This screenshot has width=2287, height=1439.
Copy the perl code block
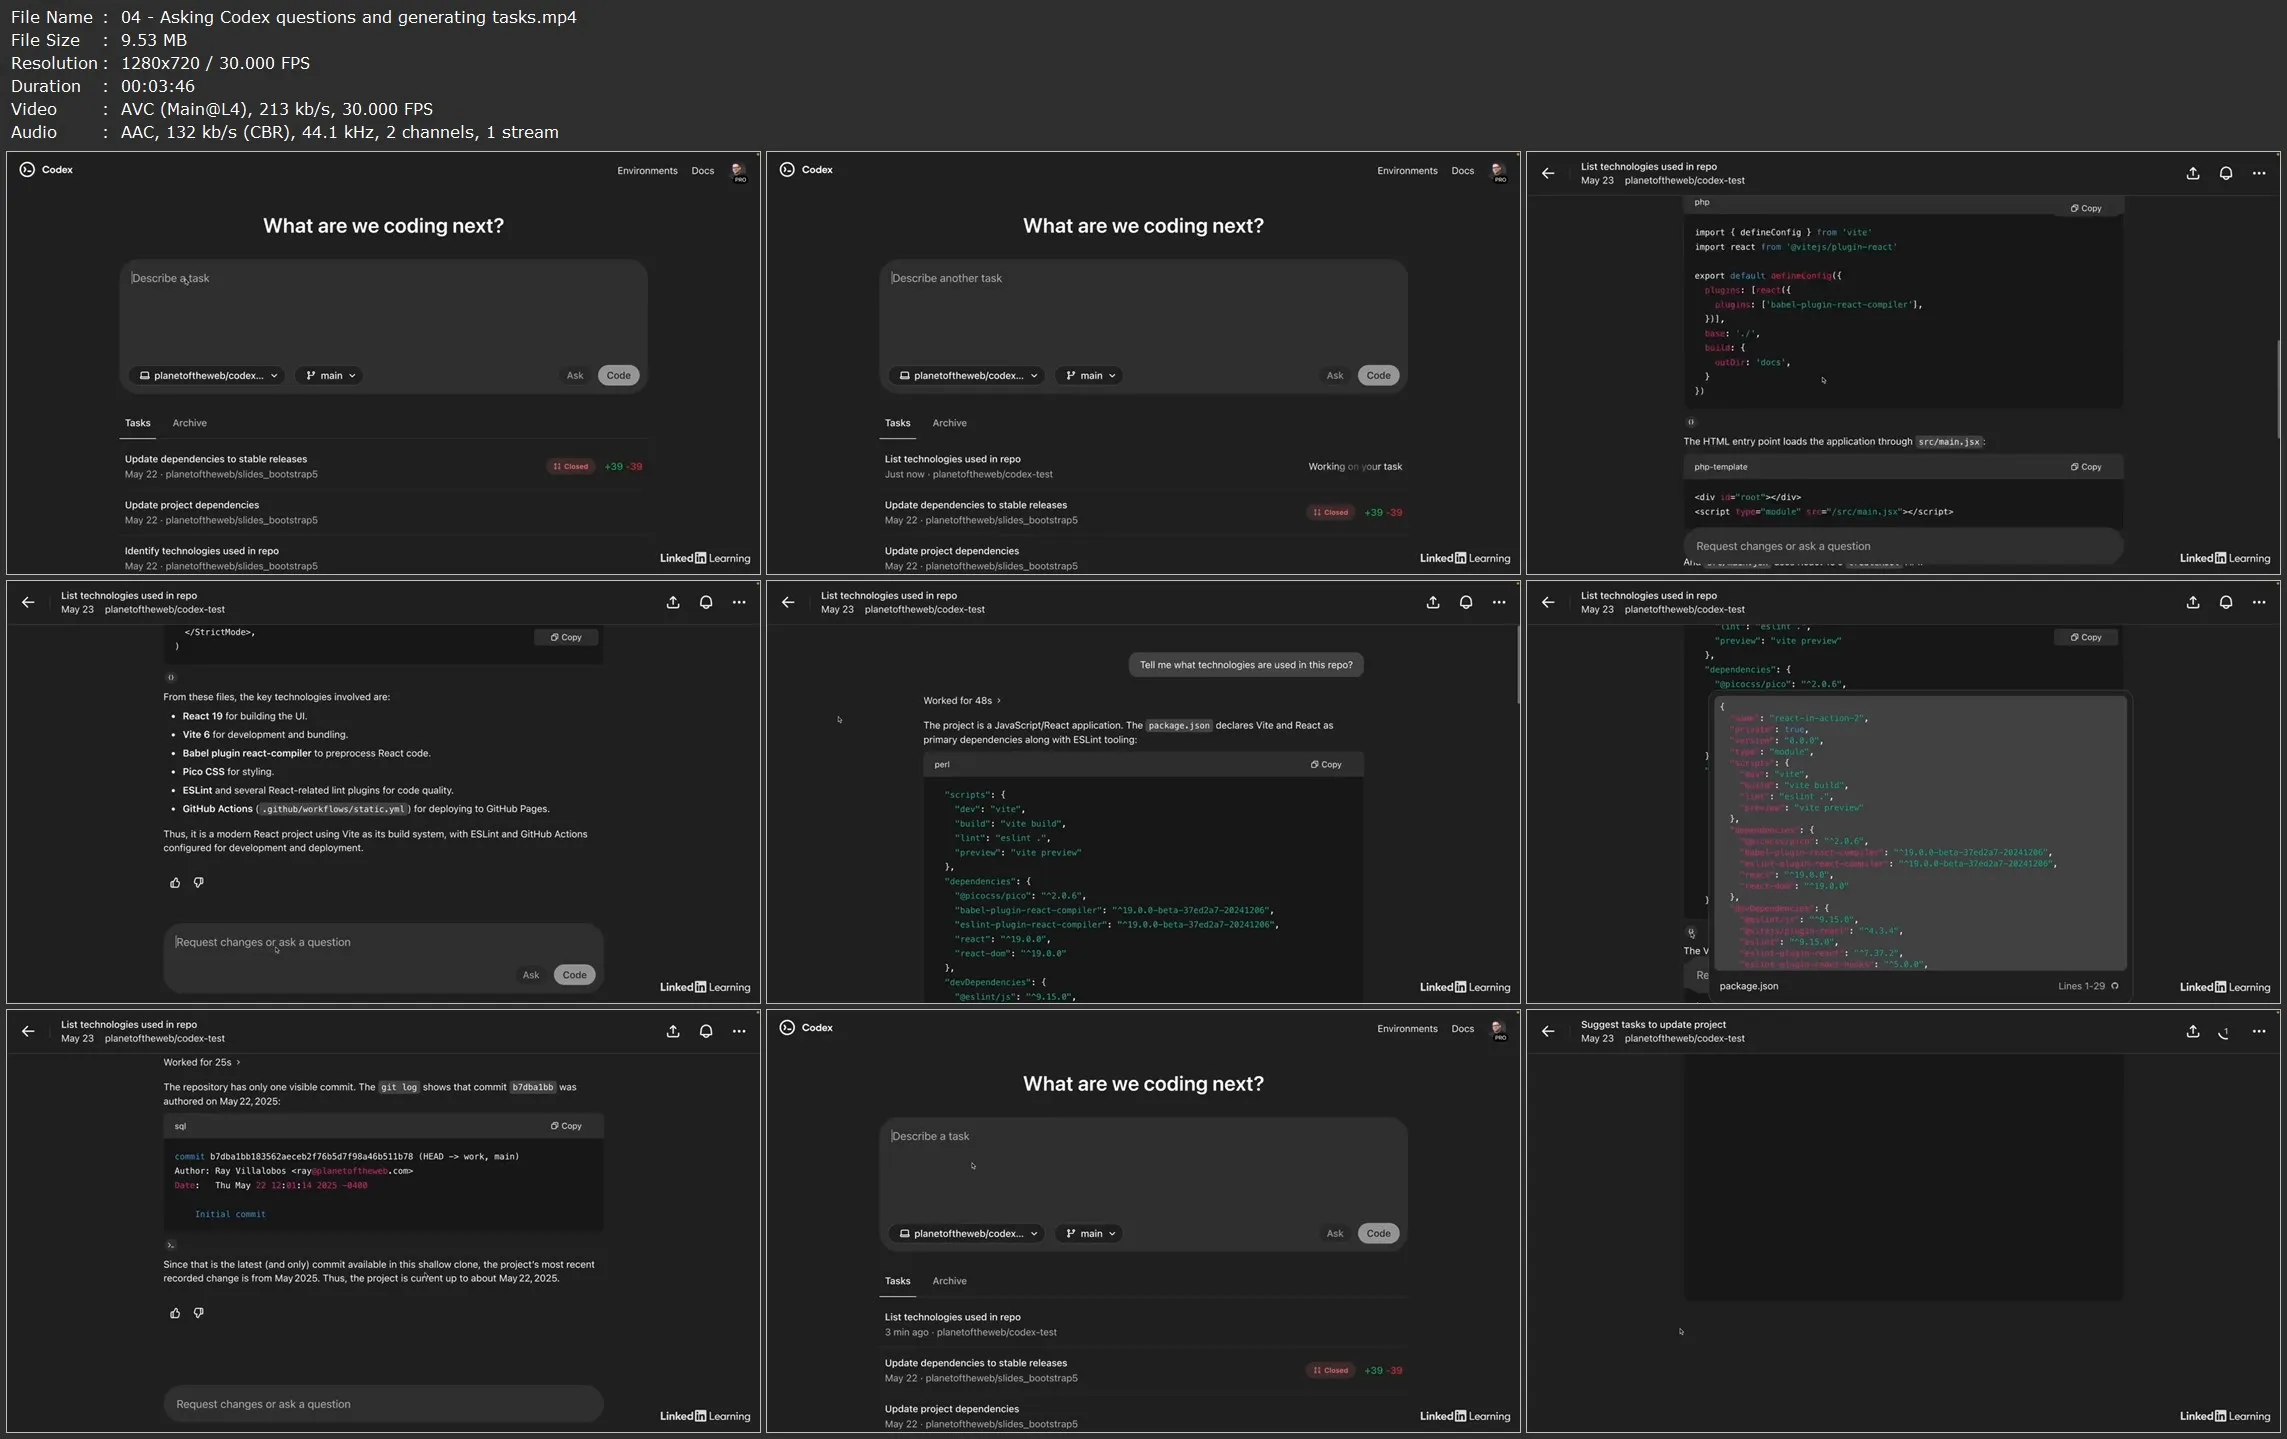(x=1326, y=765)
